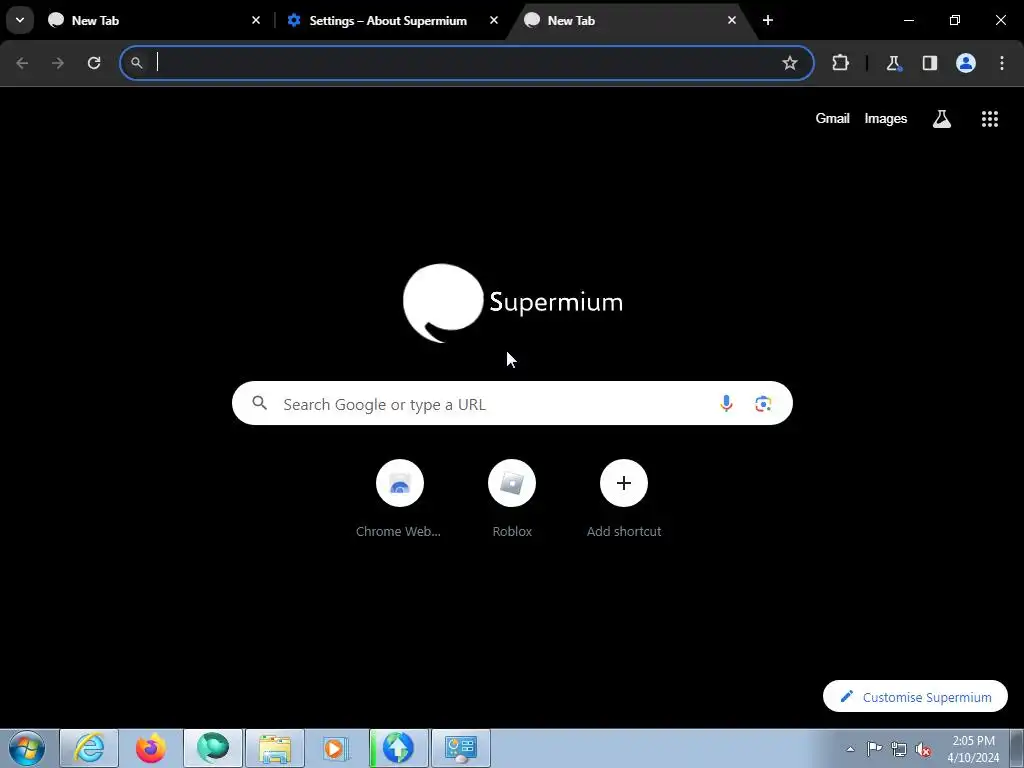This screenshot has width=1024, height=768.
Task: Open Chrome Labs flask in toolbar
Action: pos(893,63)
